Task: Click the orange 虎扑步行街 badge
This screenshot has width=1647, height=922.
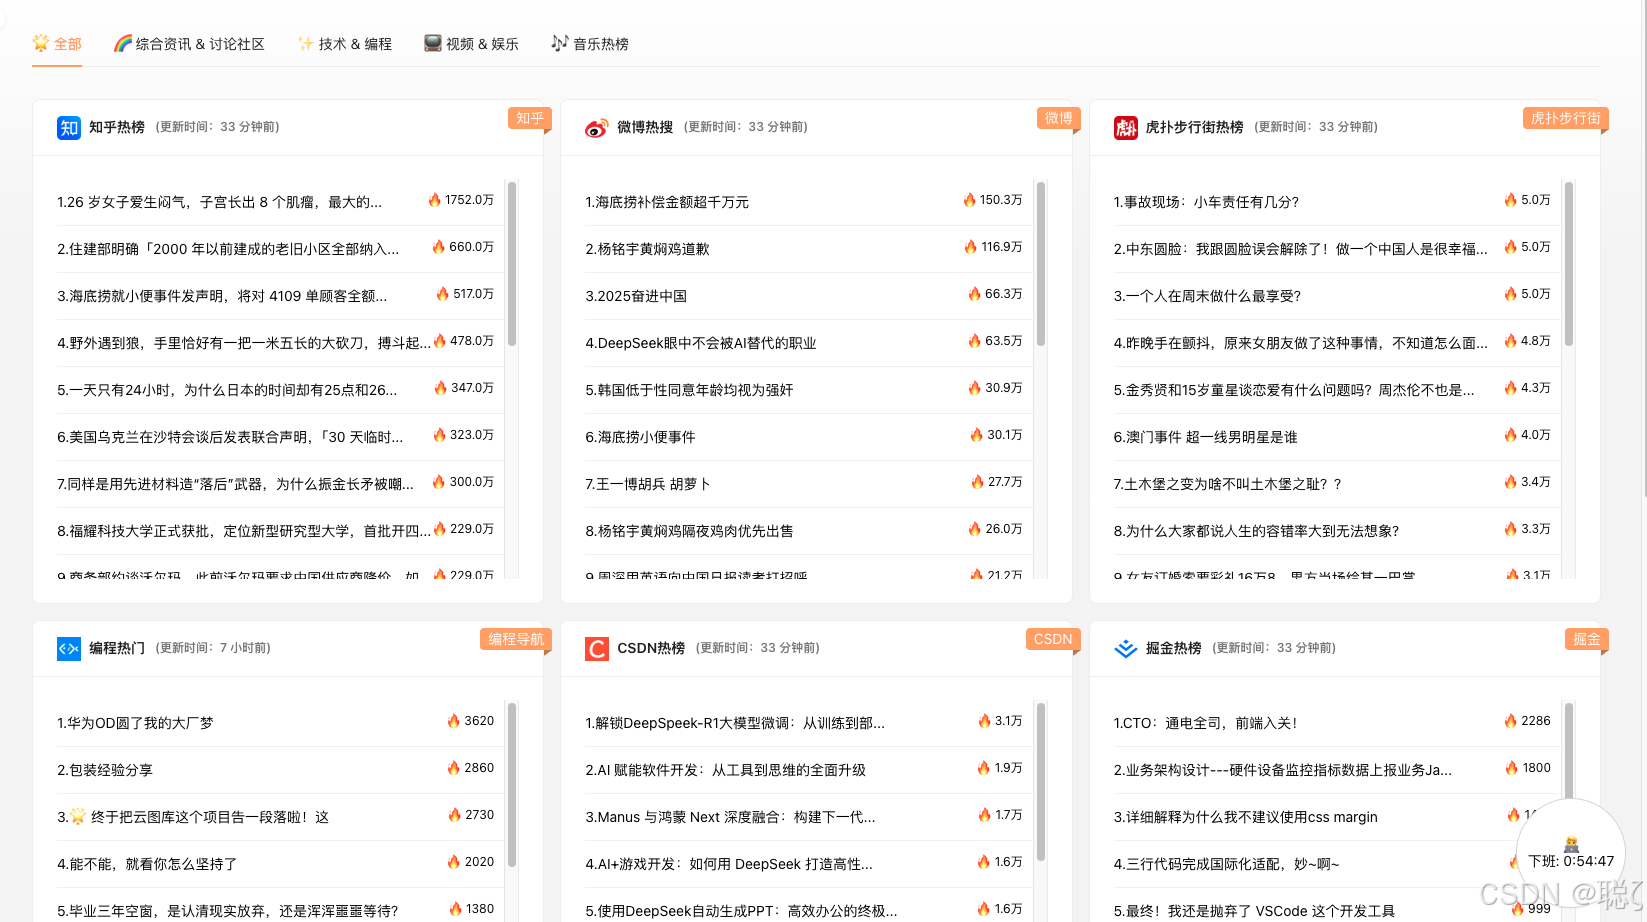Action: click(x=1565, y=118)
